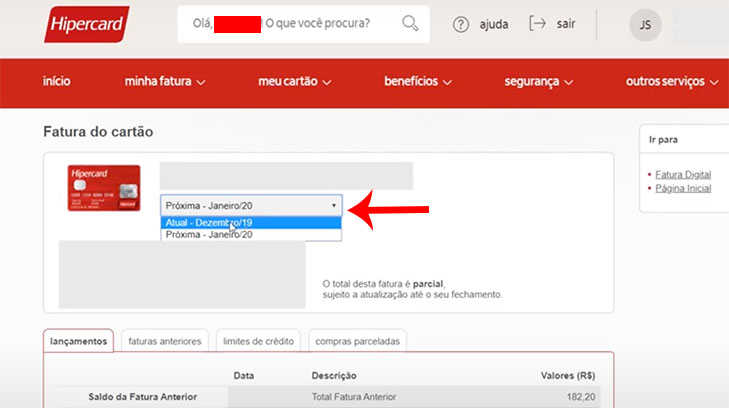Click the 'Total Fatura Anterior' cell
Image resolution: width=729 pixels, height=408 pixels.
pyautogui.click(x=354, y=397)
